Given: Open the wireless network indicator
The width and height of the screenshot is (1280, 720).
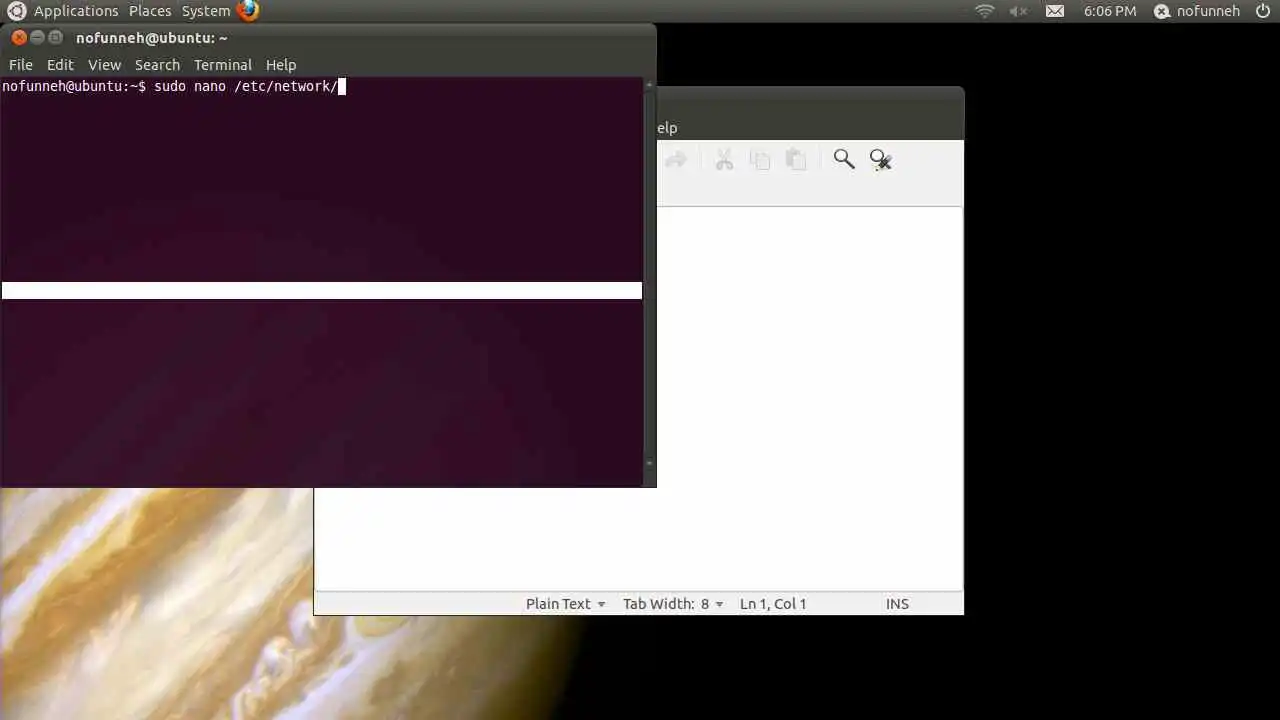Looking at the screenshot, I should click(985, 11).
